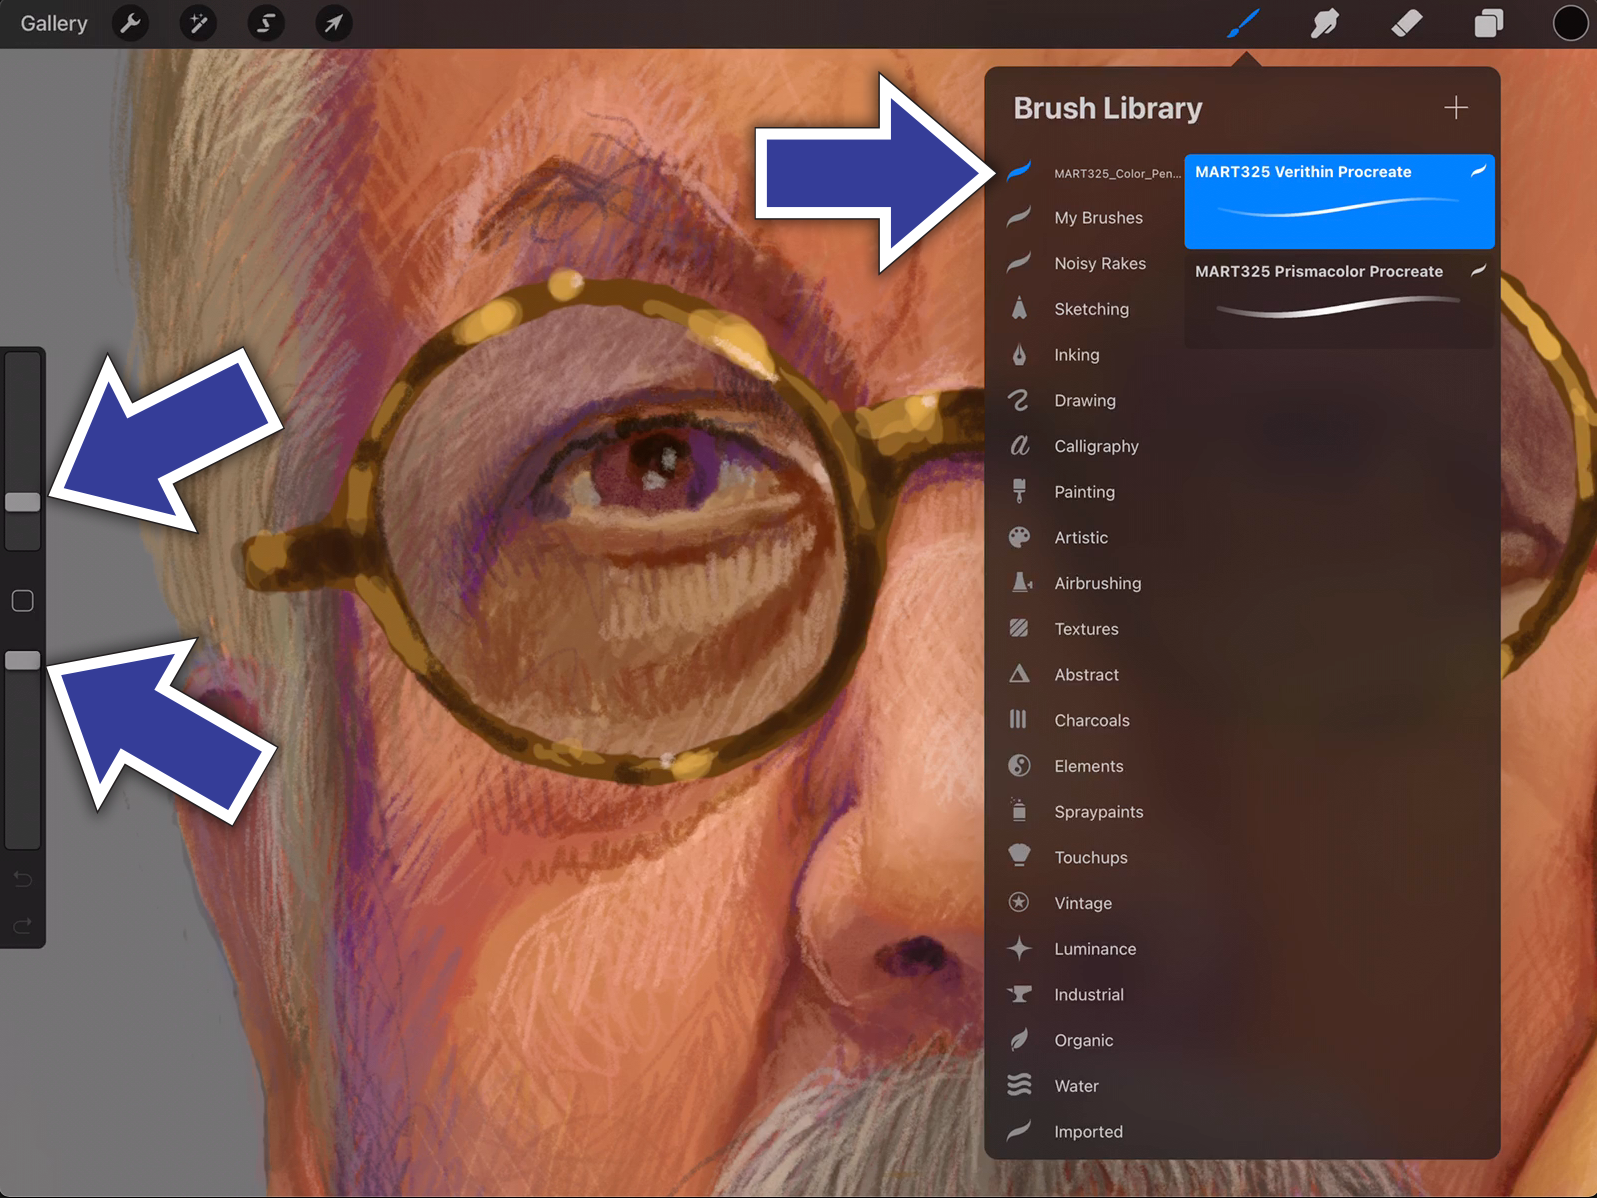Screen dimensions: 1597x1198
Task: Tap the square modify button
Action: pos(23,601)
